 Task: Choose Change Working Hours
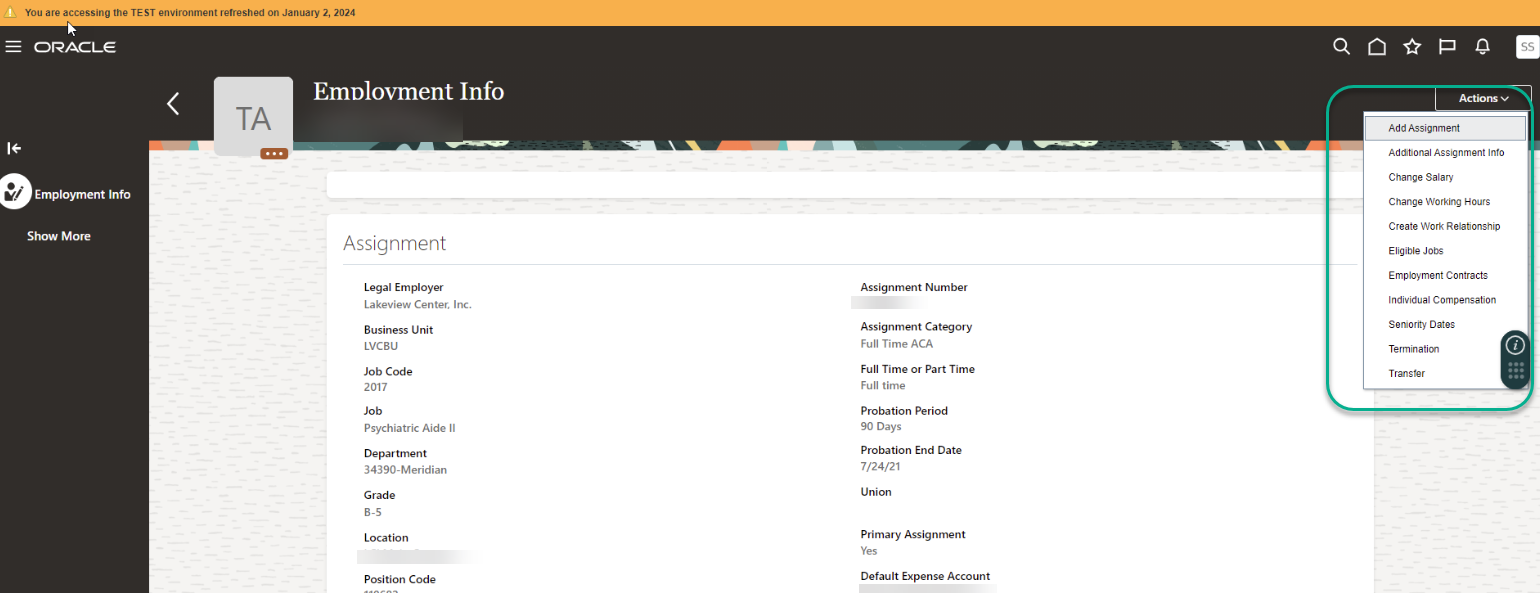point(1445,202)
